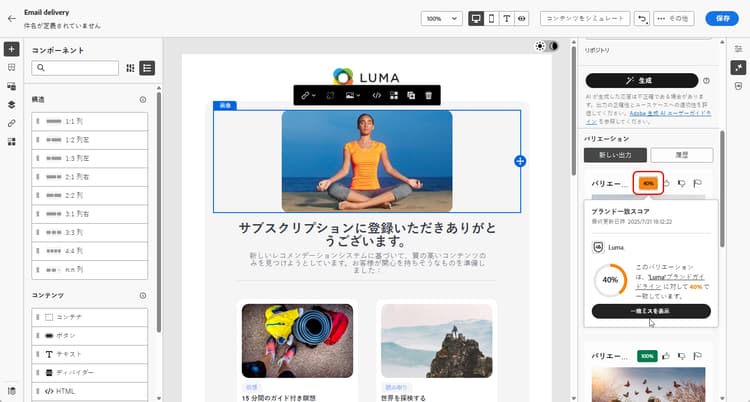Open the 100% zoom dropdown

(x=441, y=19)
